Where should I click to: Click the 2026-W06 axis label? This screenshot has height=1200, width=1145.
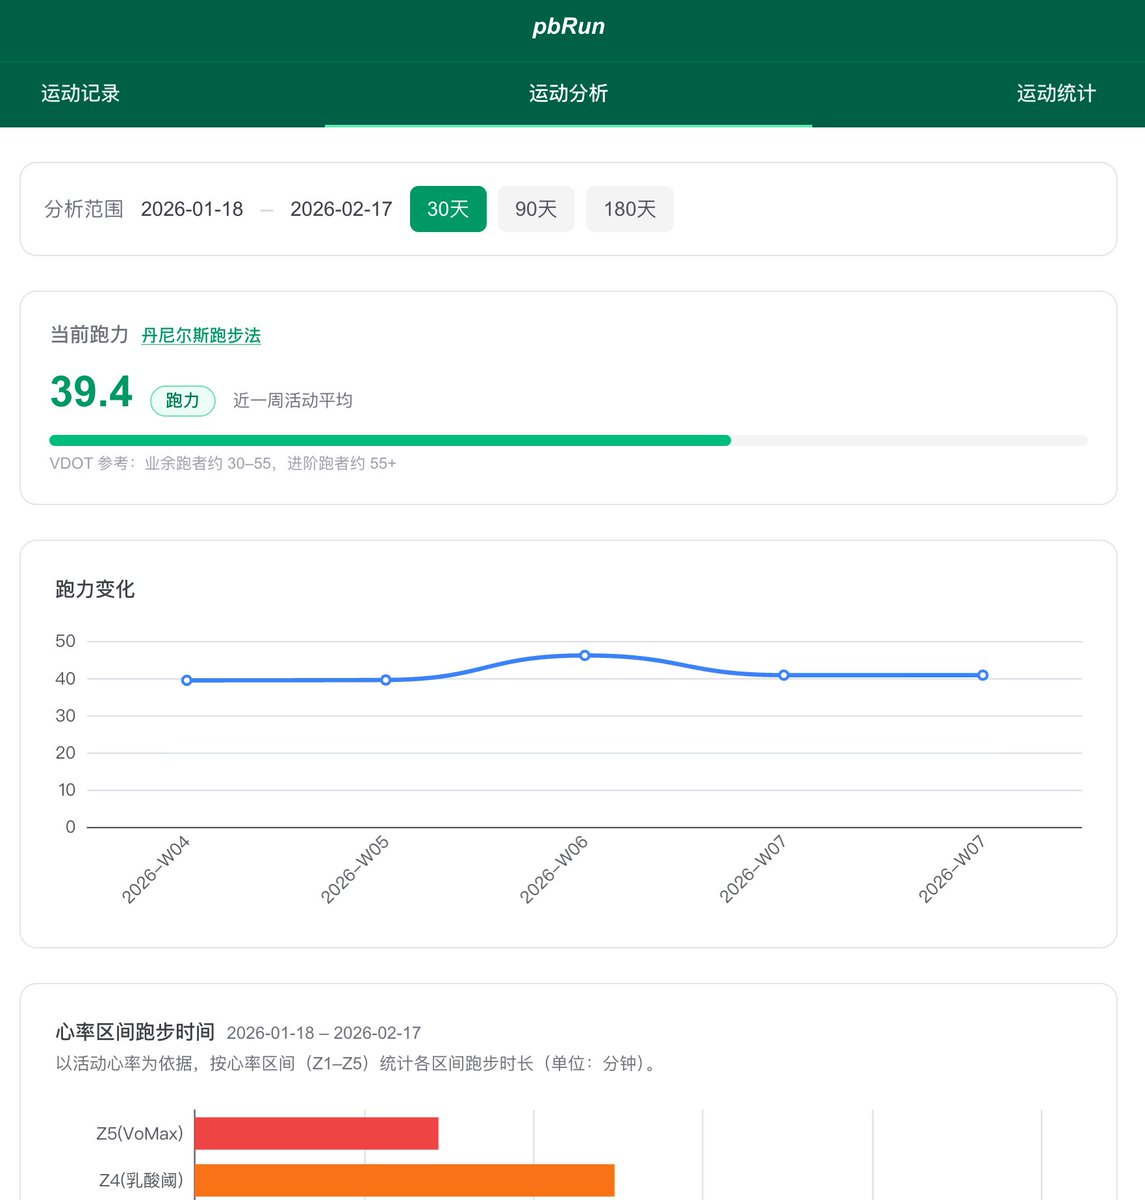click(x=554, y=870)
